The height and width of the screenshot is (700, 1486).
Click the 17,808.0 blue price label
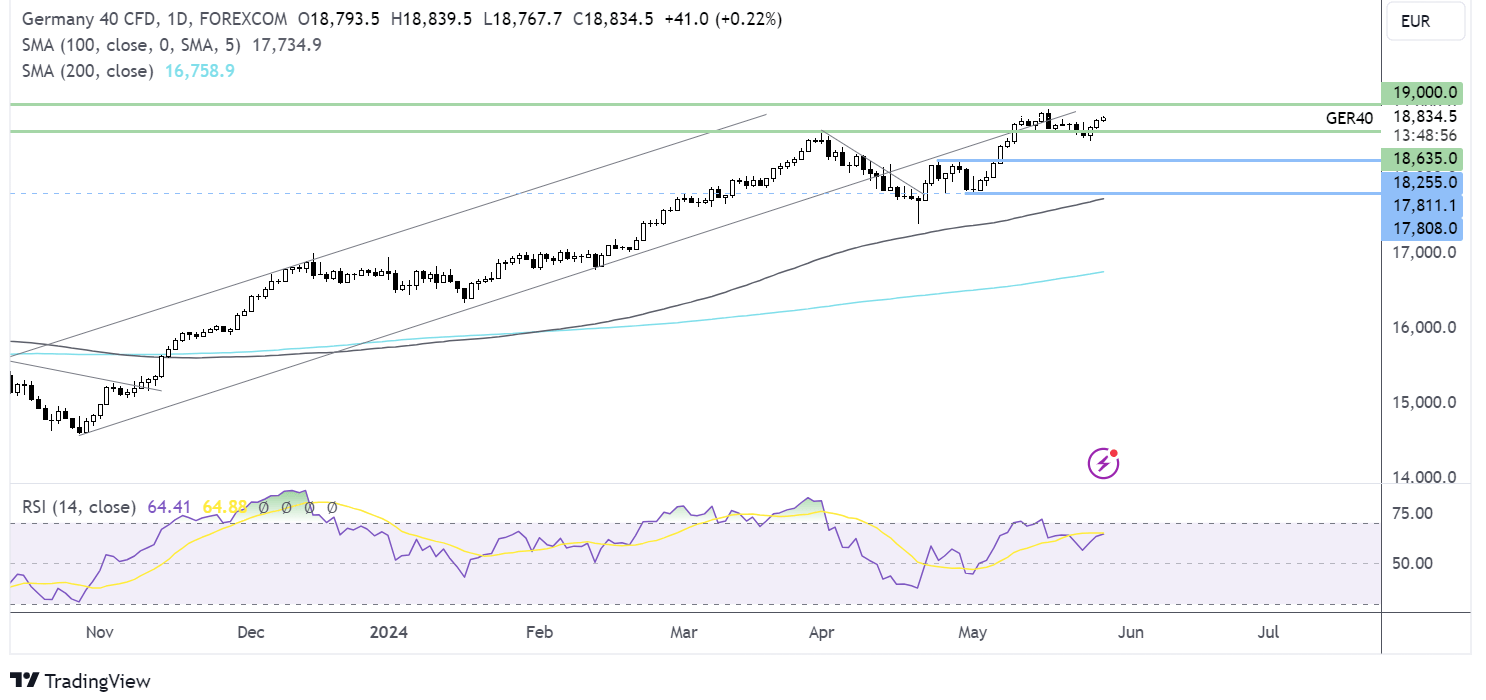1421,228
